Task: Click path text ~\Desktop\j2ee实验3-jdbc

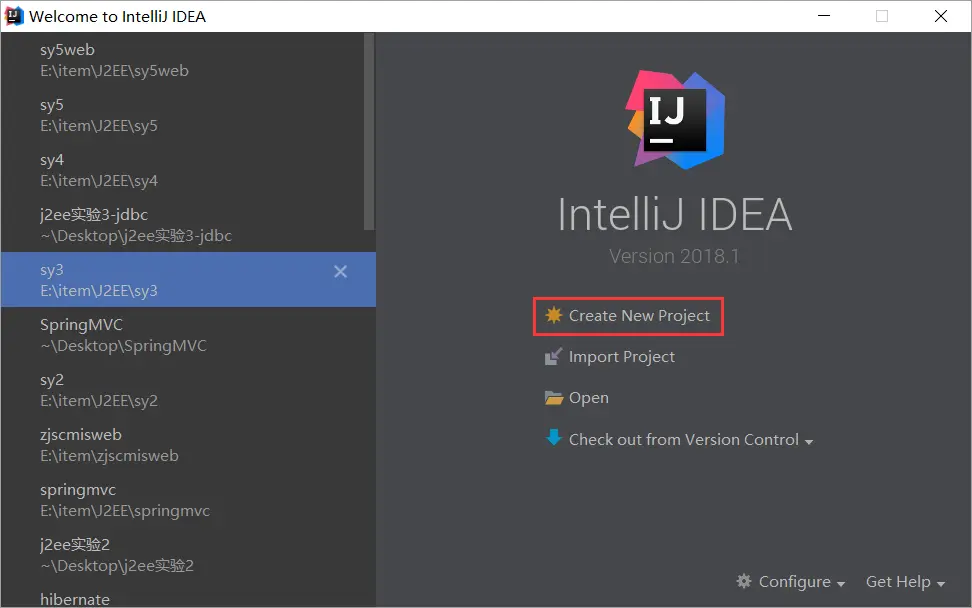Action: [x=136, y=236]
